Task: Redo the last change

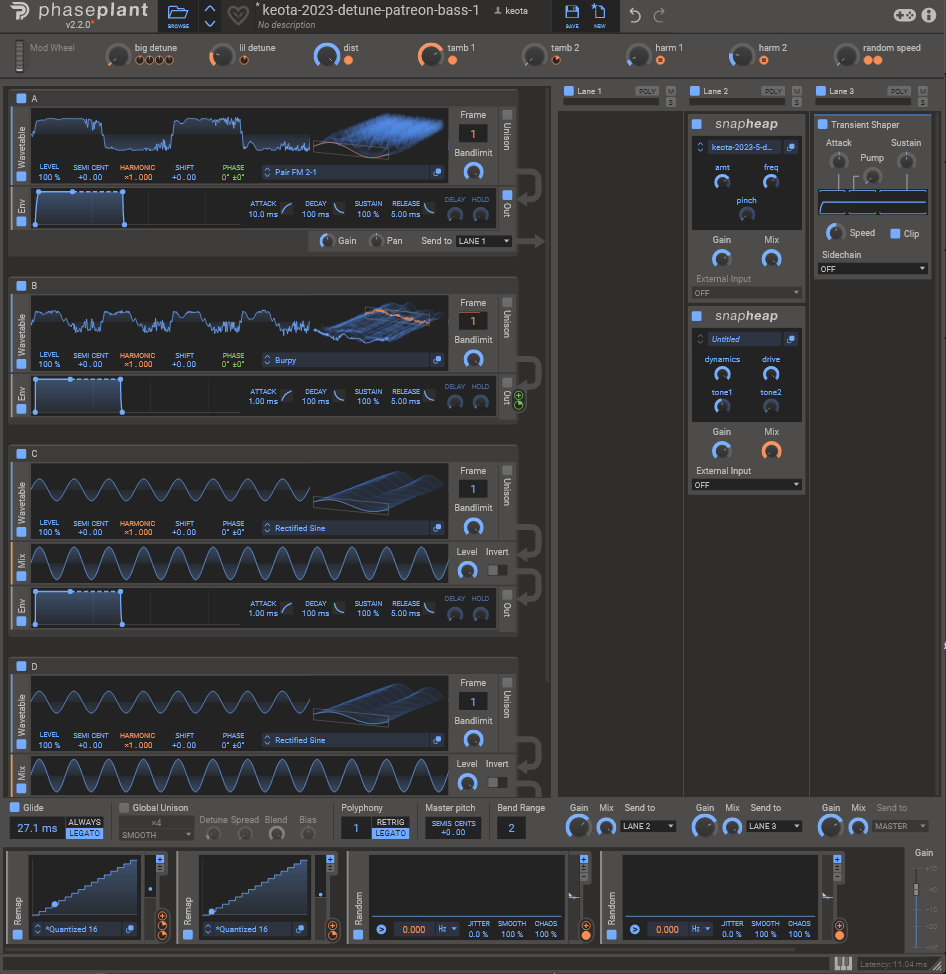Action: click(659, 15)
